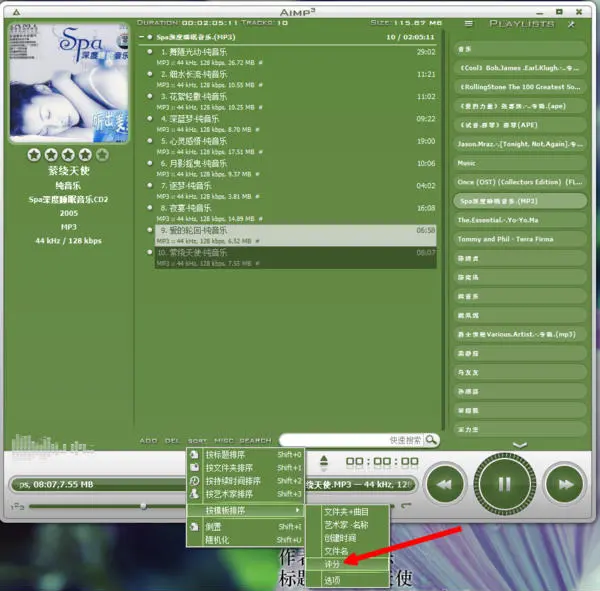Select track 5 with duration 19:00
This screenshot has height=591, width=600.
[295, 145]
